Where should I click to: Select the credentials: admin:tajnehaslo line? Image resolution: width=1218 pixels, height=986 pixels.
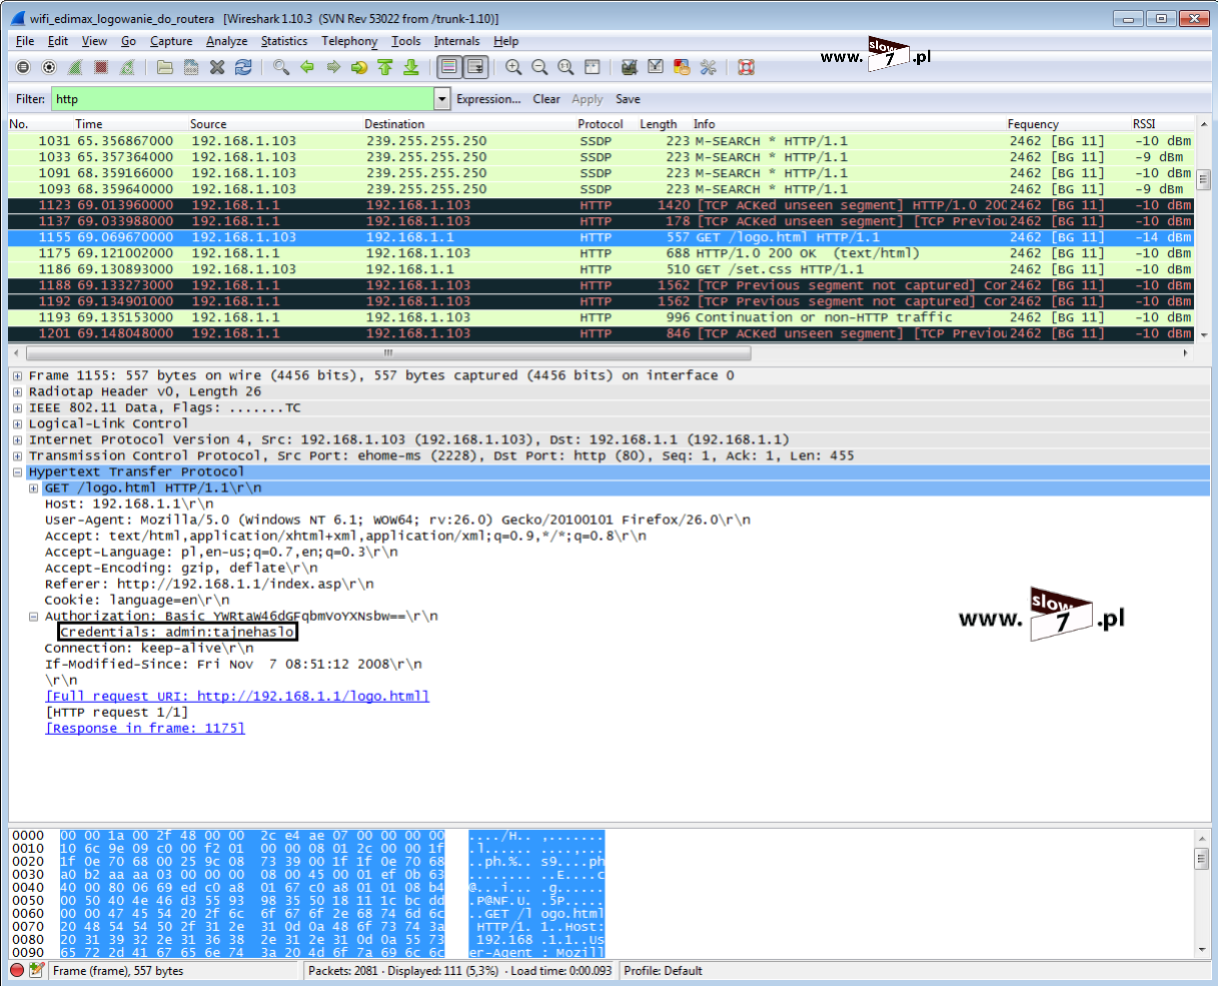point(178,632)
